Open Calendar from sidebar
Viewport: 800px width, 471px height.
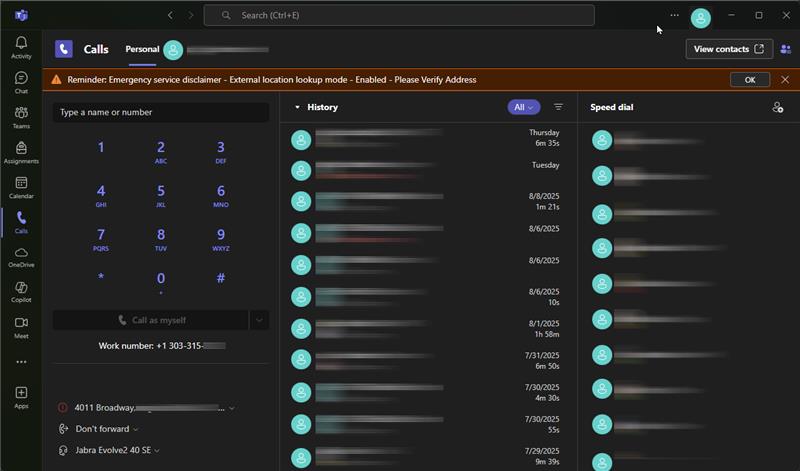click(21, 187)
